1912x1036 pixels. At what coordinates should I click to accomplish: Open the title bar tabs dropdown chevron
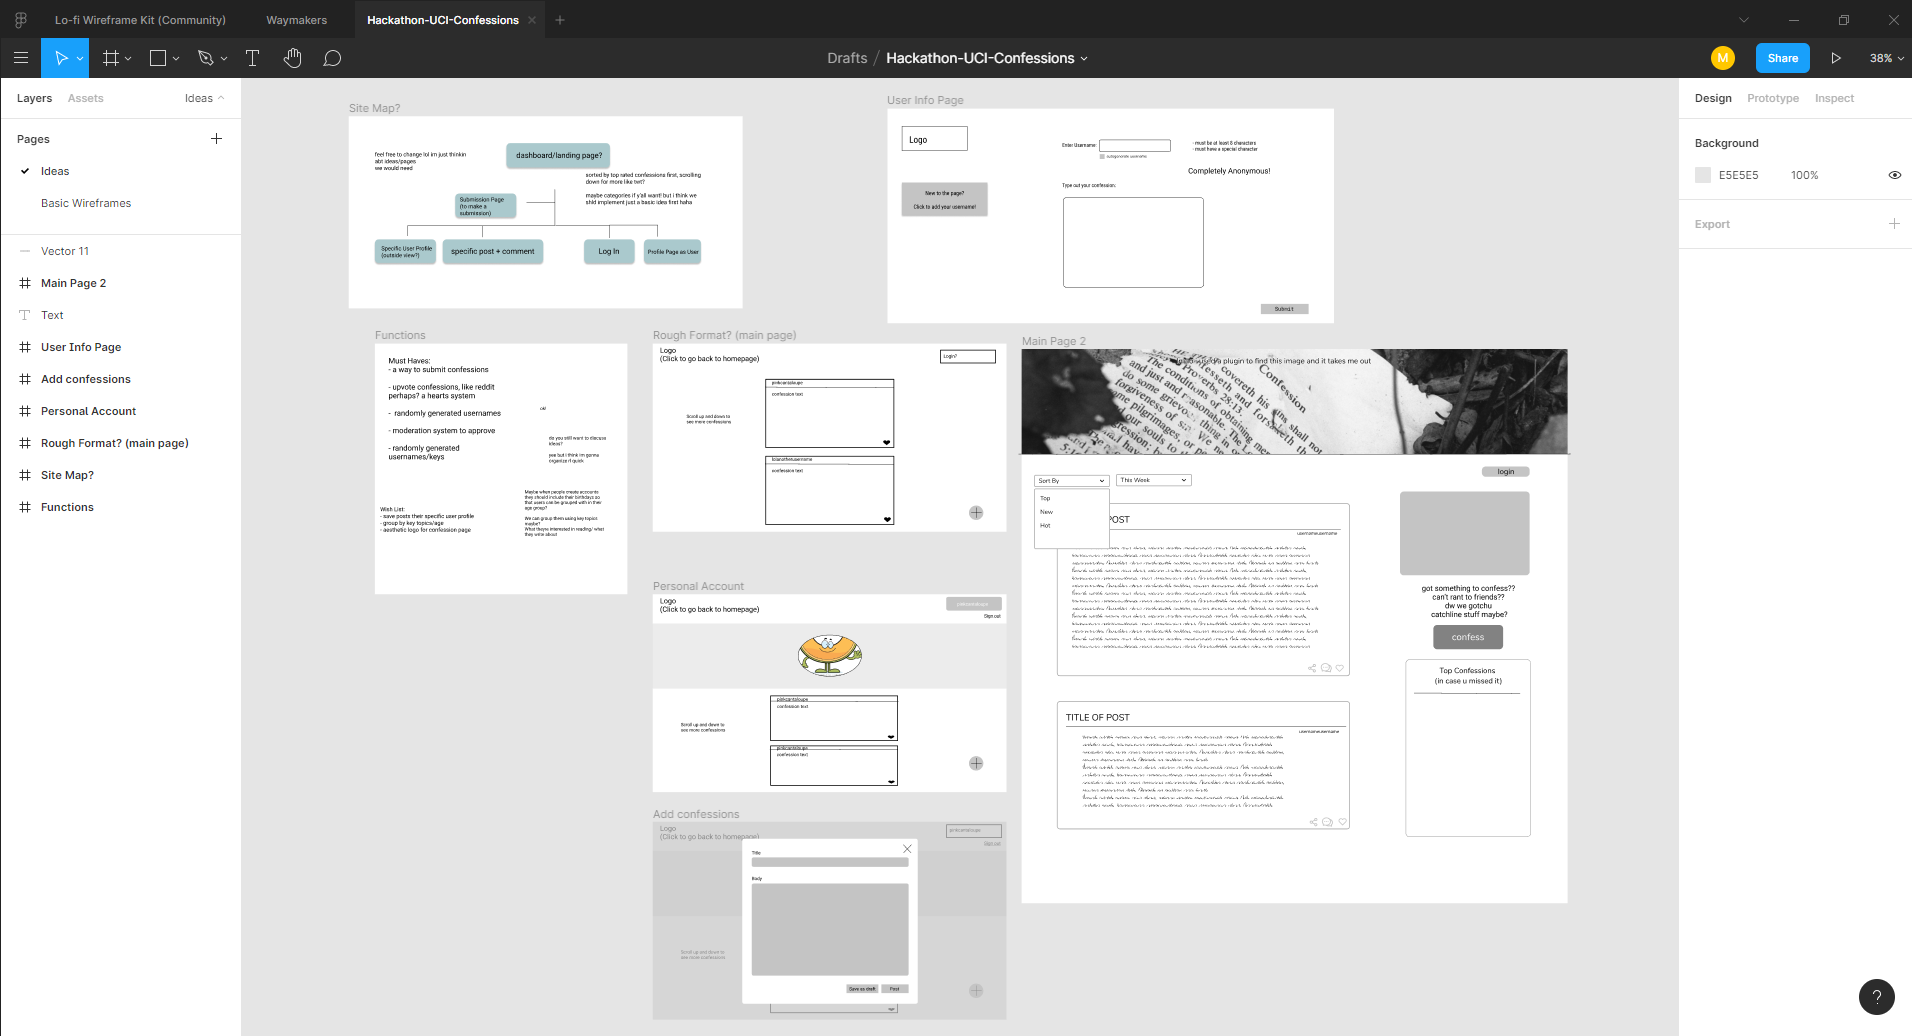pos(1744,20)
